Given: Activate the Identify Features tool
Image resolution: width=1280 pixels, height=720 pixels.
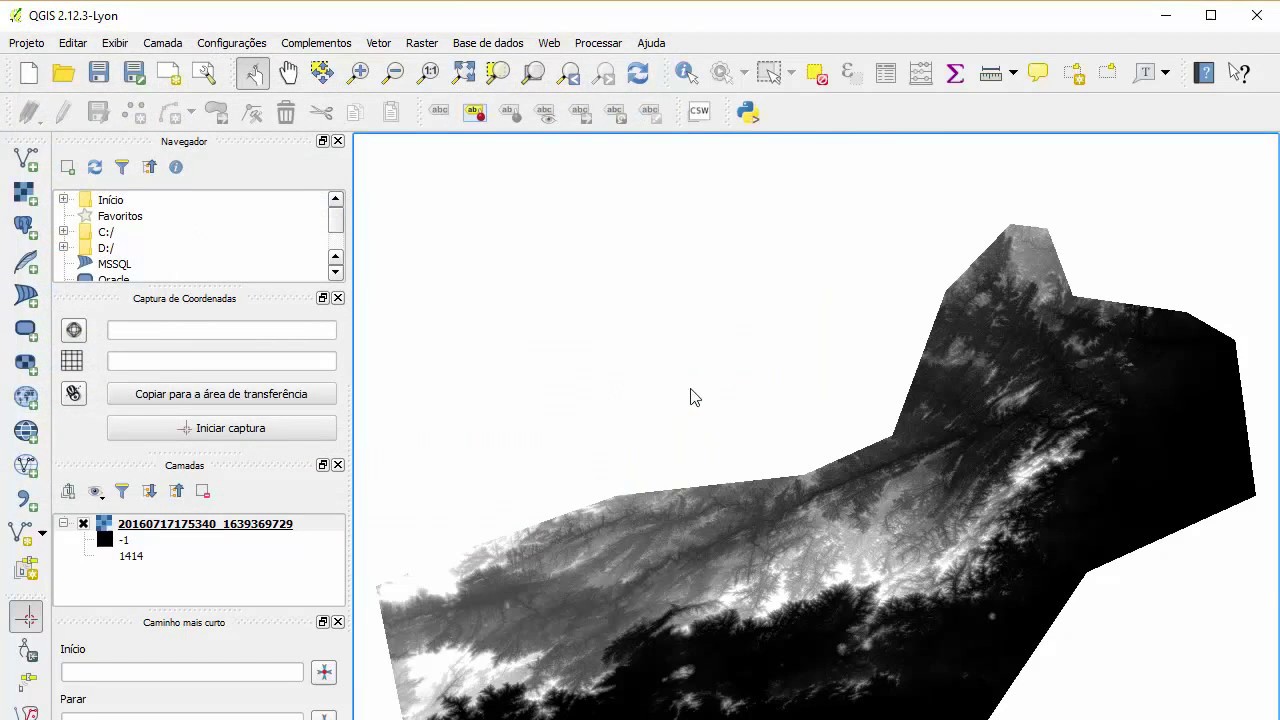Looking at the screenshot, I should (686, 73).
